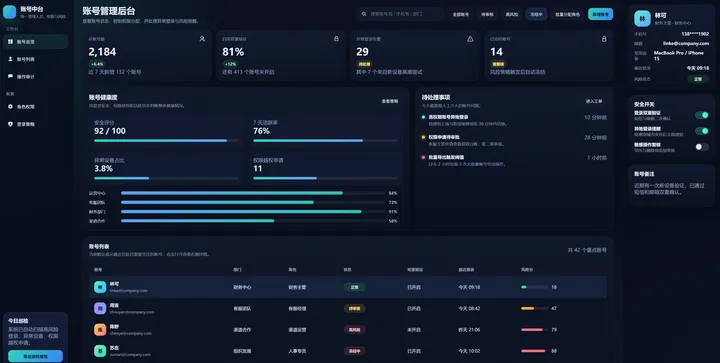Click the +12% badge on 81% card
Viewport: 720px width, 363px height.
230,64
